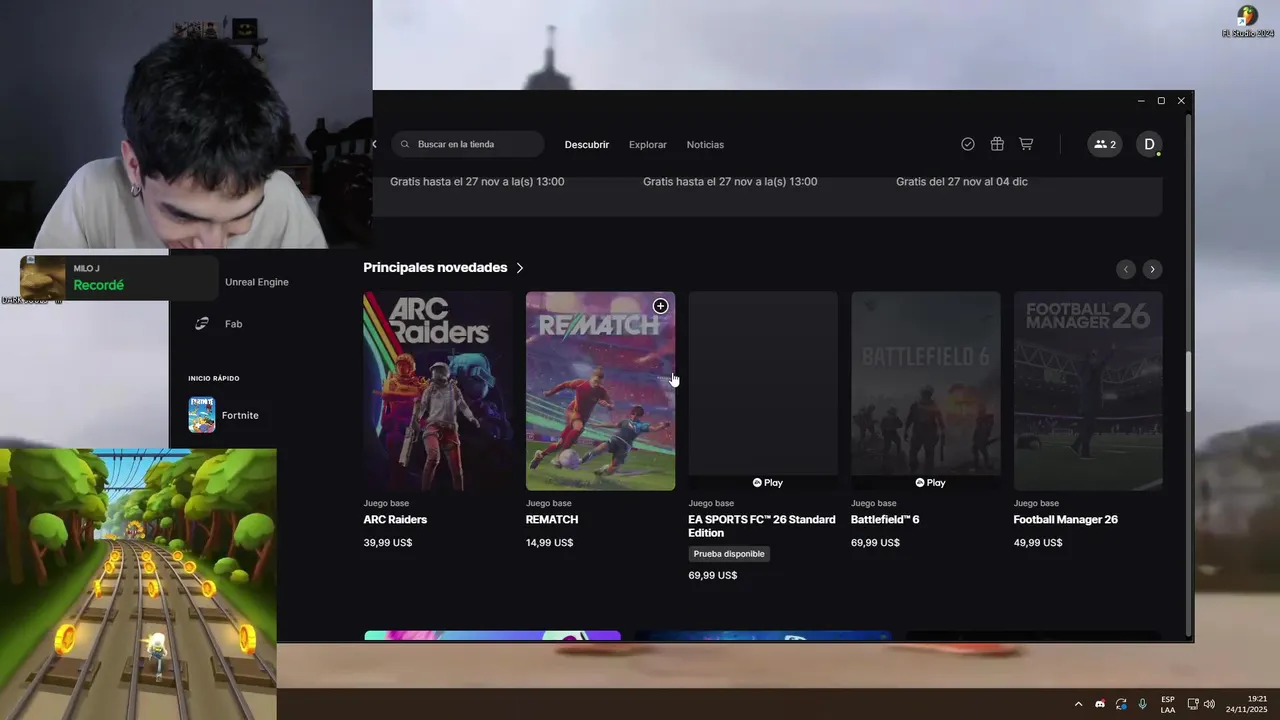Screen dimensions: 1280x720
Task: Open the volume speaker tray icon
Action: [1209, 704]
